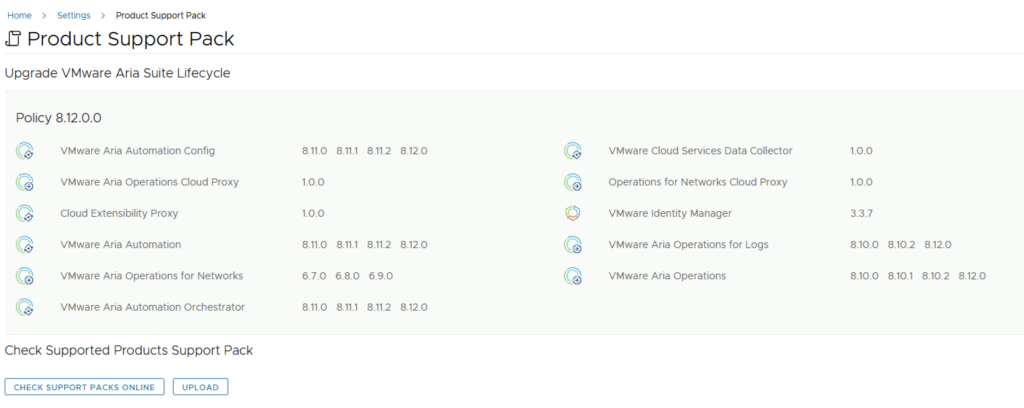Click the Cloud Extensibility Proxy label

pyautogui.click(x=119, y=213)
